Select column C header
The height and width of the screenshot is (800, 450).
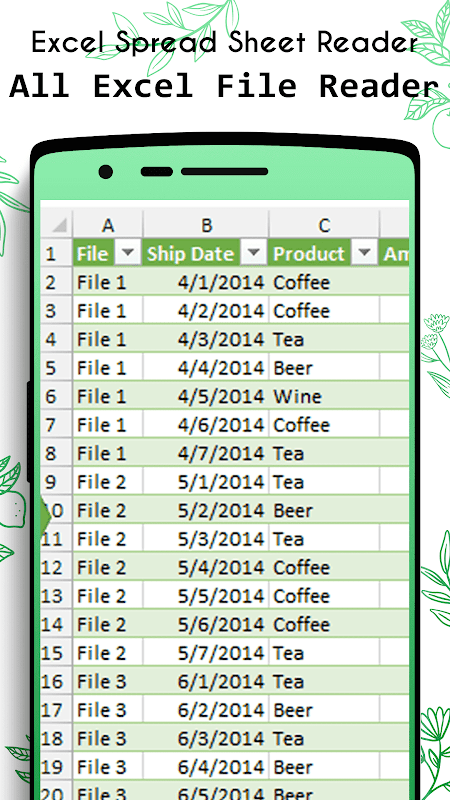click(324, 225)
